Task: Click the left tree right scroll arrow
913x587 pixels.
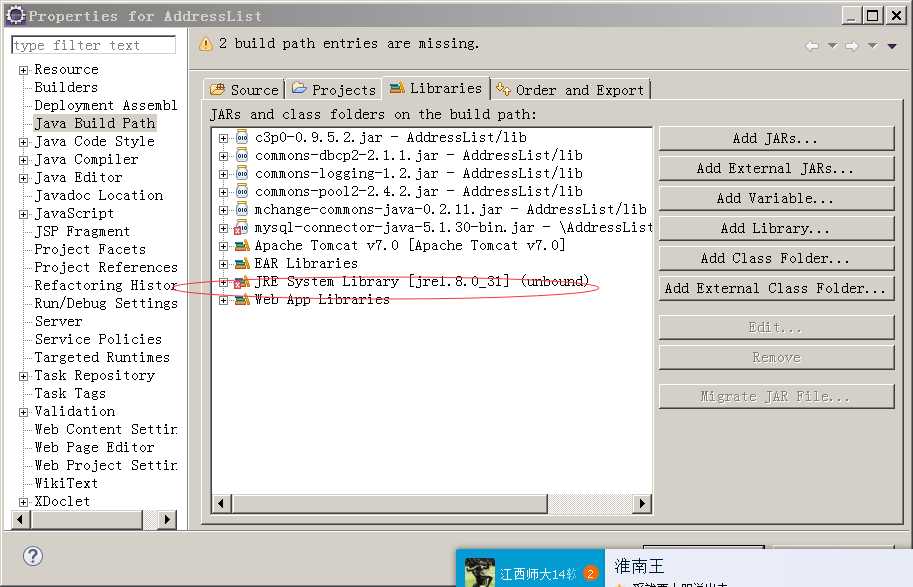Action: 167,519
